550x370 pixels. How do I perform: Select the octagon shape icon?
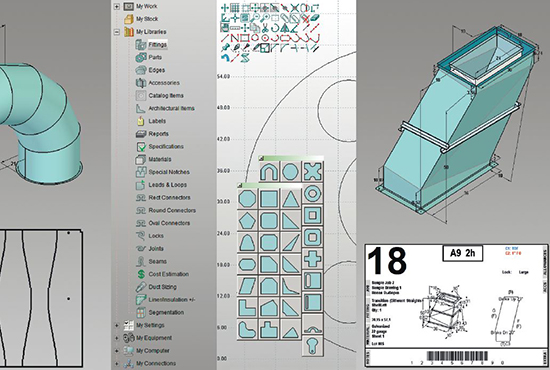(248, 199)
